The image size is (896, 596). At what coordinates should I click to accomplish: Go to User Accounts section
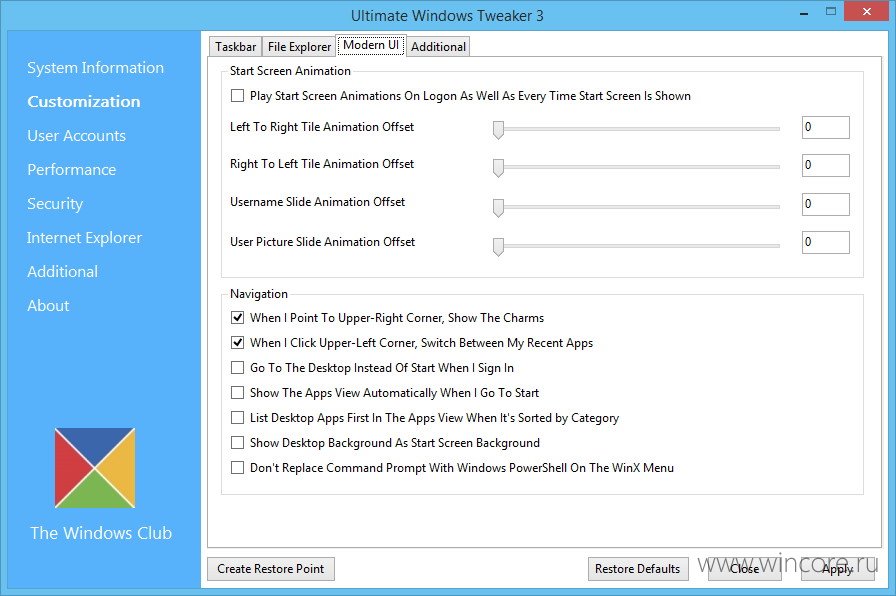[x=77, y=135]
